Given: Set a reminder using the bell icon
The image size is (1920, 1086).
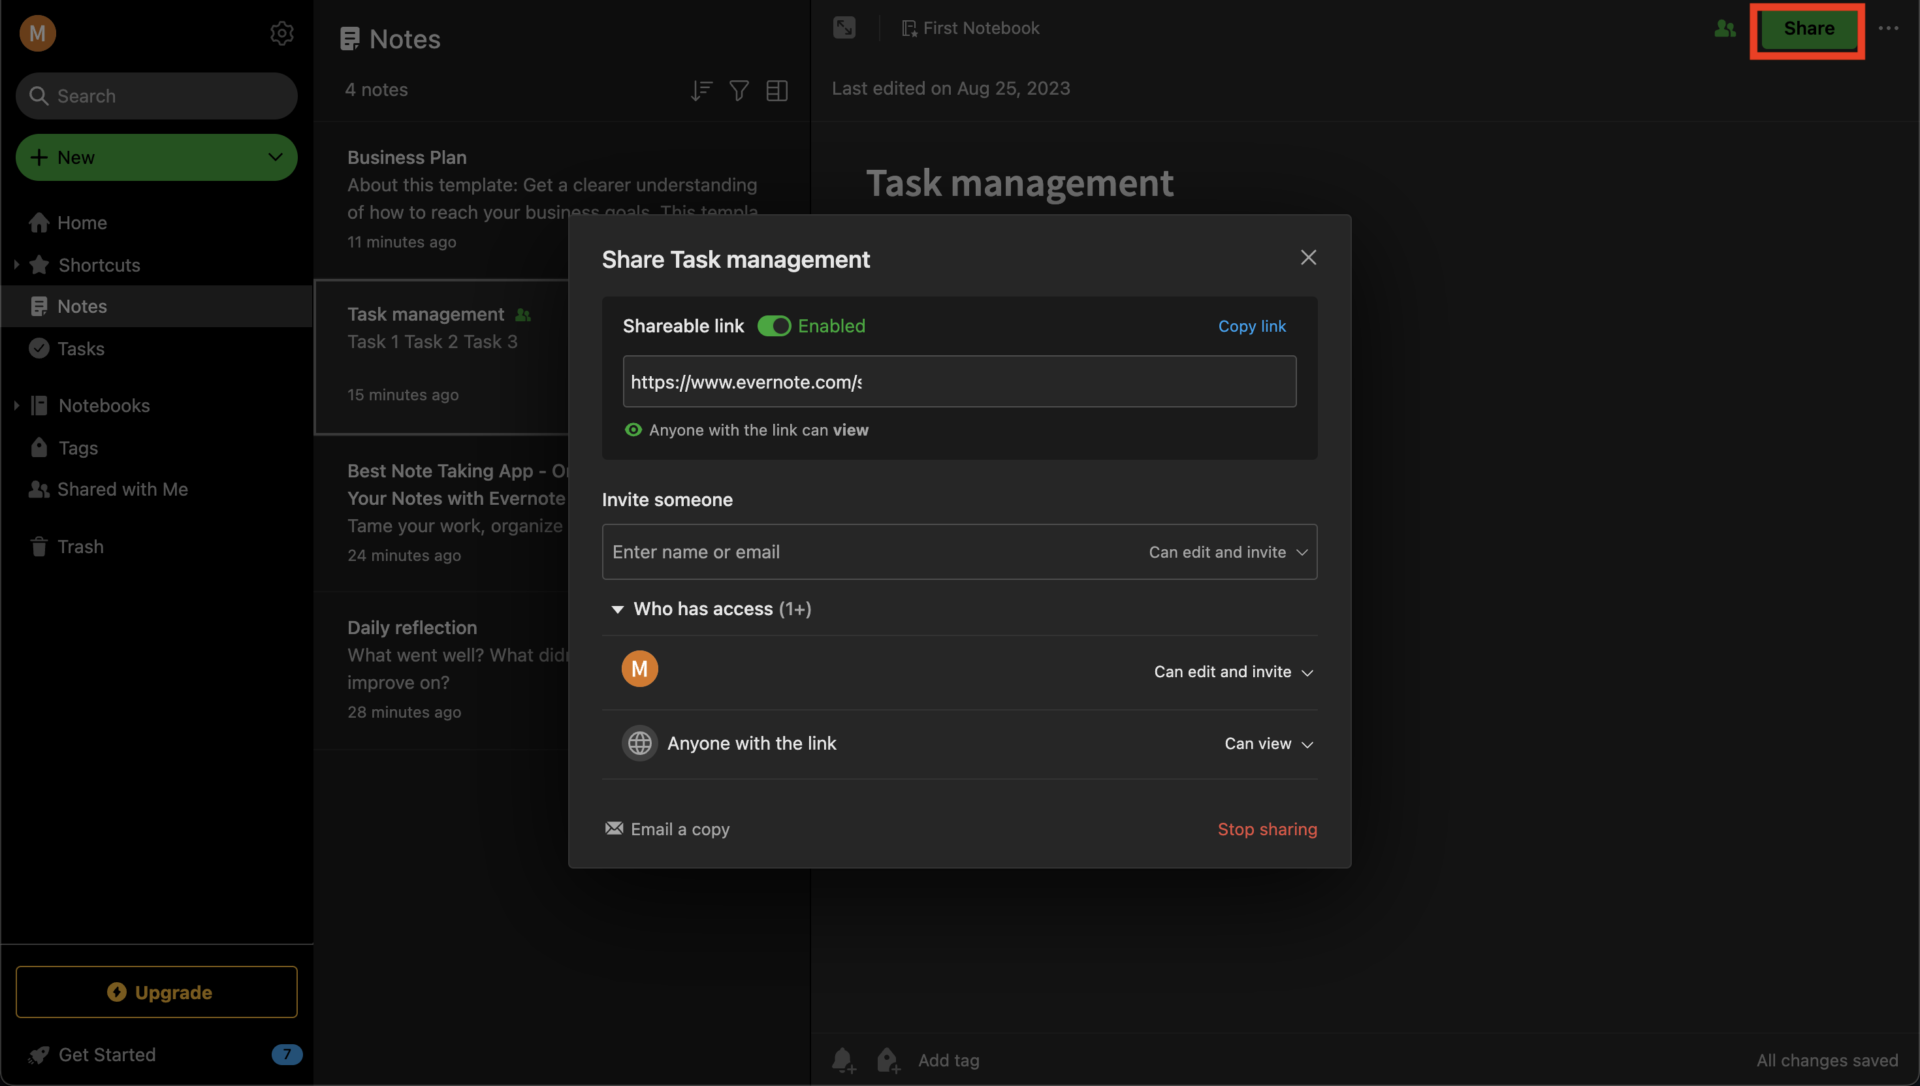Looking at the screenshot, I should (843, 1060).
